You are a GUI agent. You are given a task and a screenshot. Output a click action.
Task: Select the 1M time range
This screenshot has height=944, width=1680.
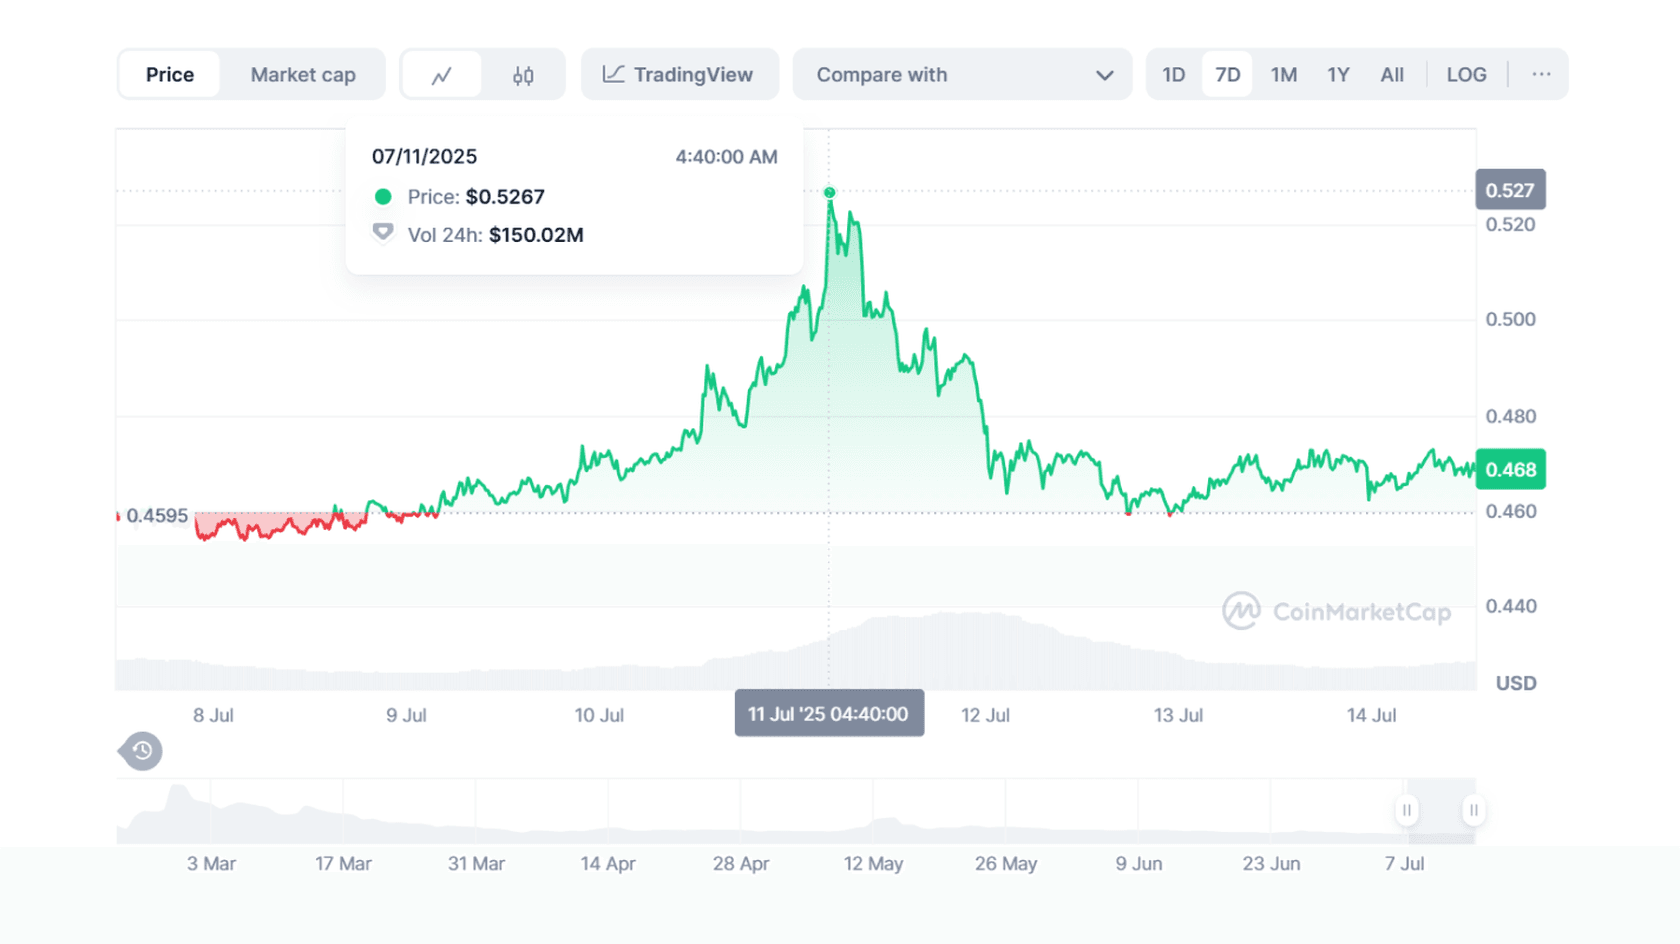coord(1284,75)
